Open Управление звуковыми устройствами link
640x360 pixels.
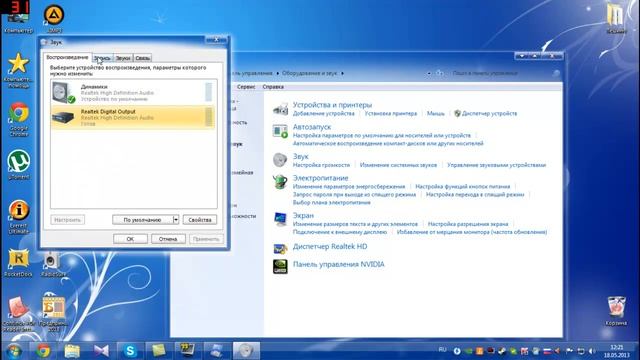(x=496, y=165)
